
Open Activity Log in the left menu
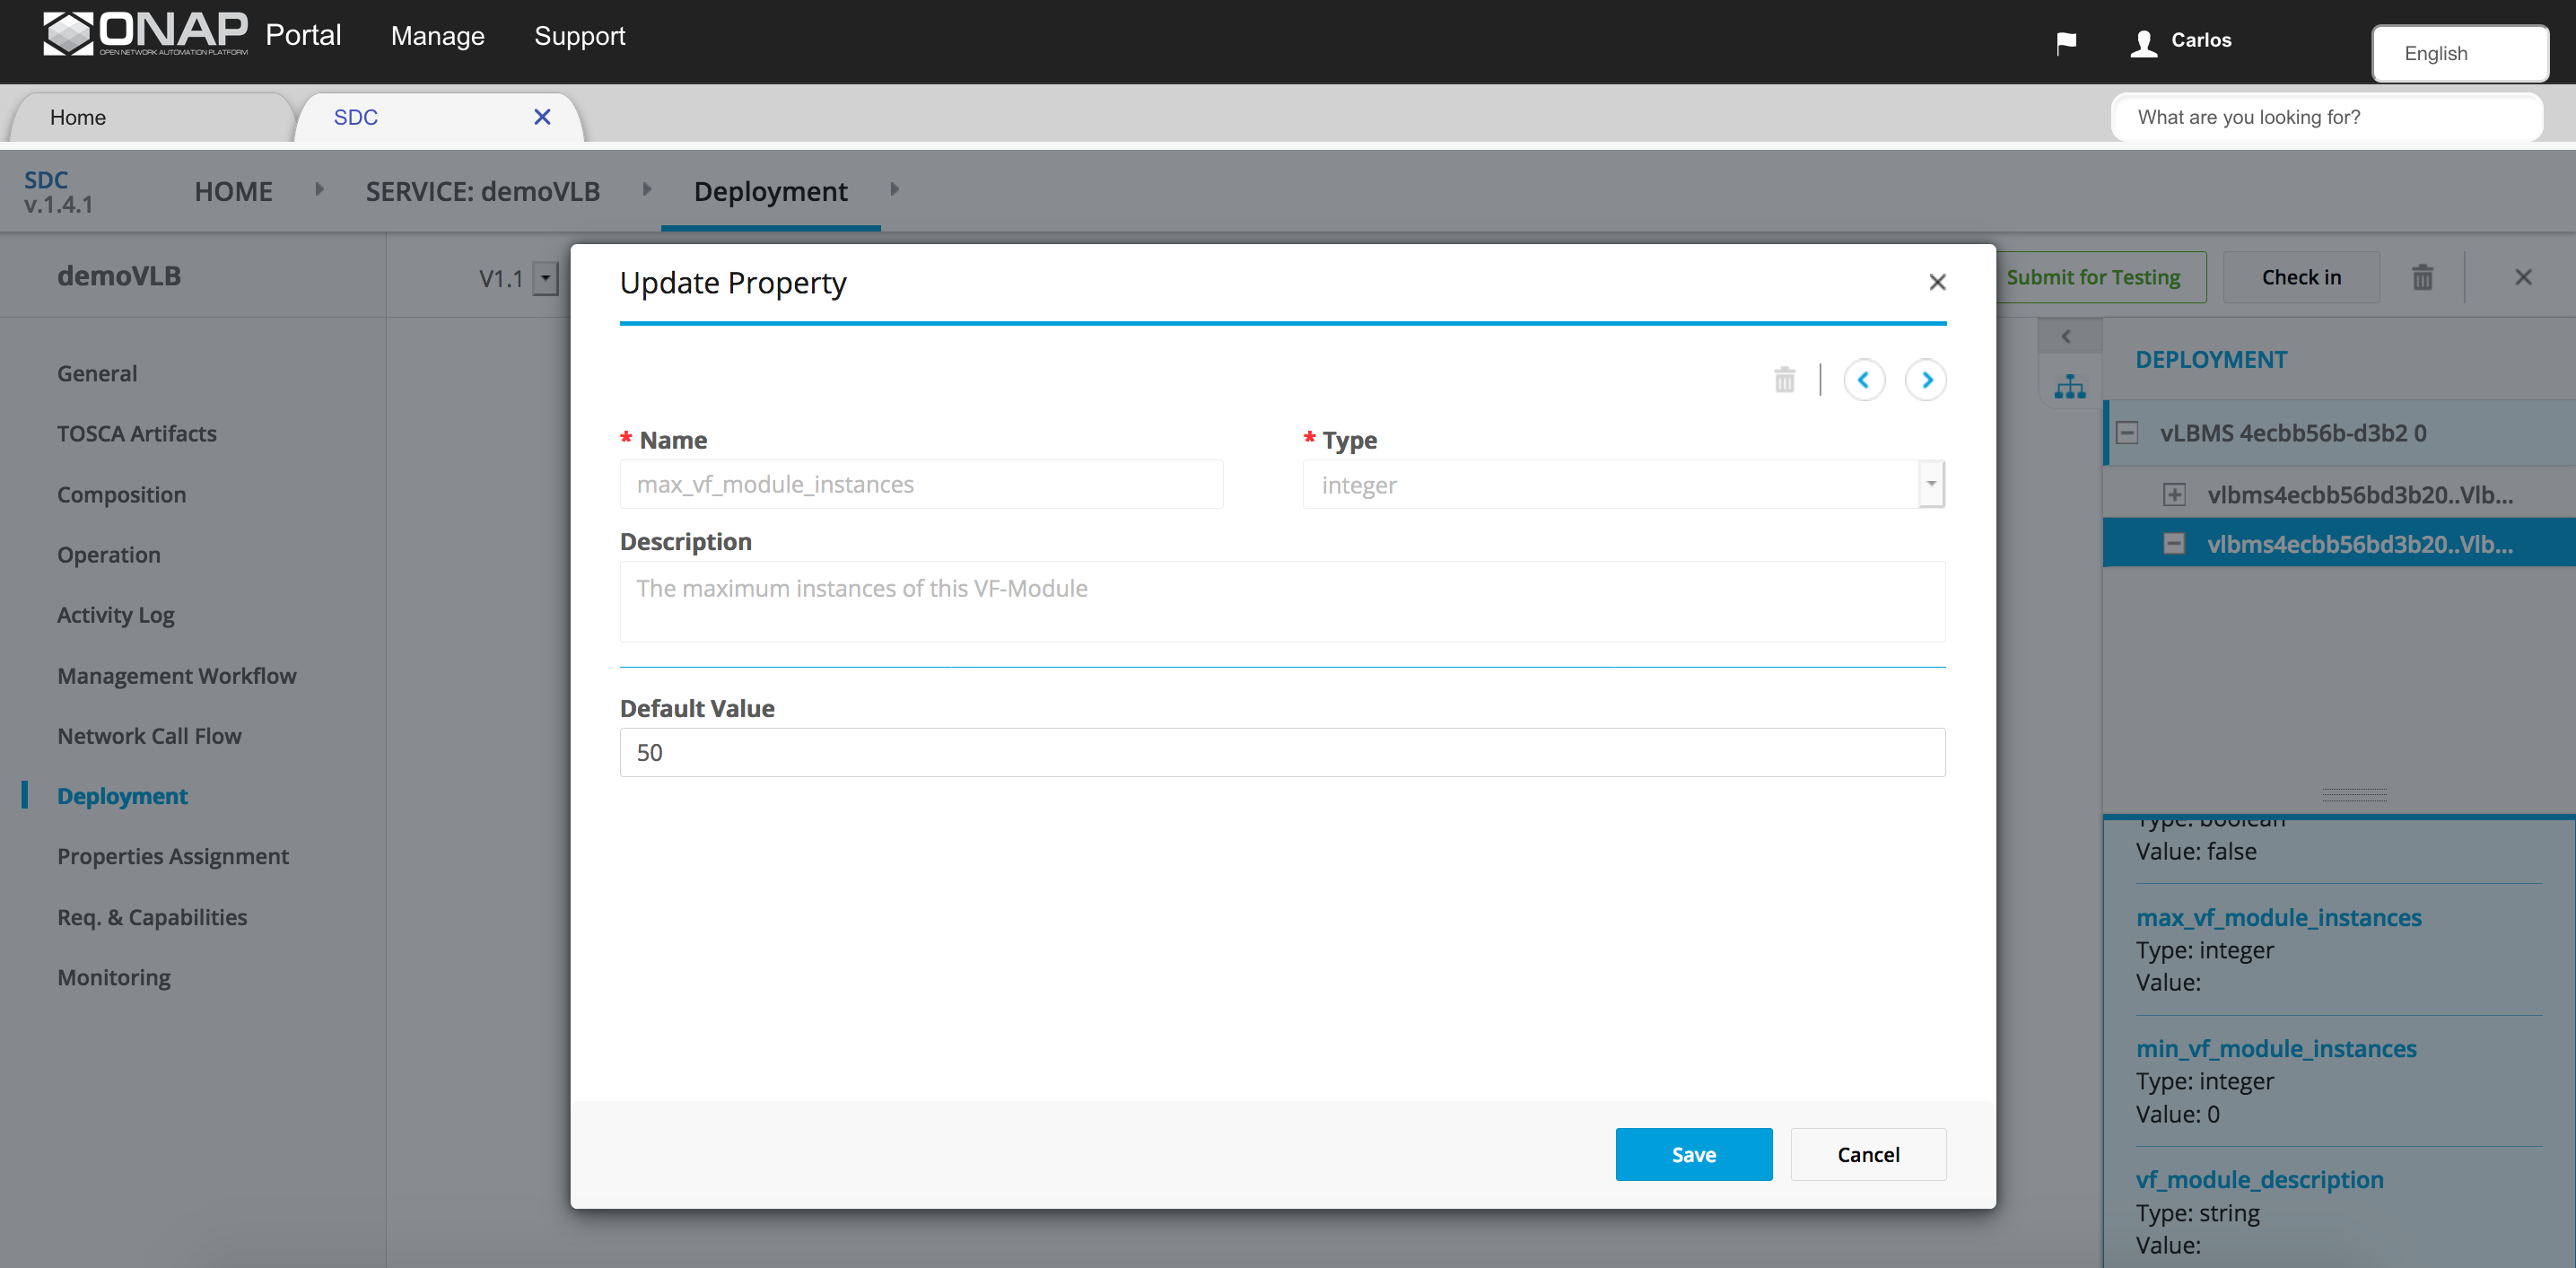[x=115, y=614]
